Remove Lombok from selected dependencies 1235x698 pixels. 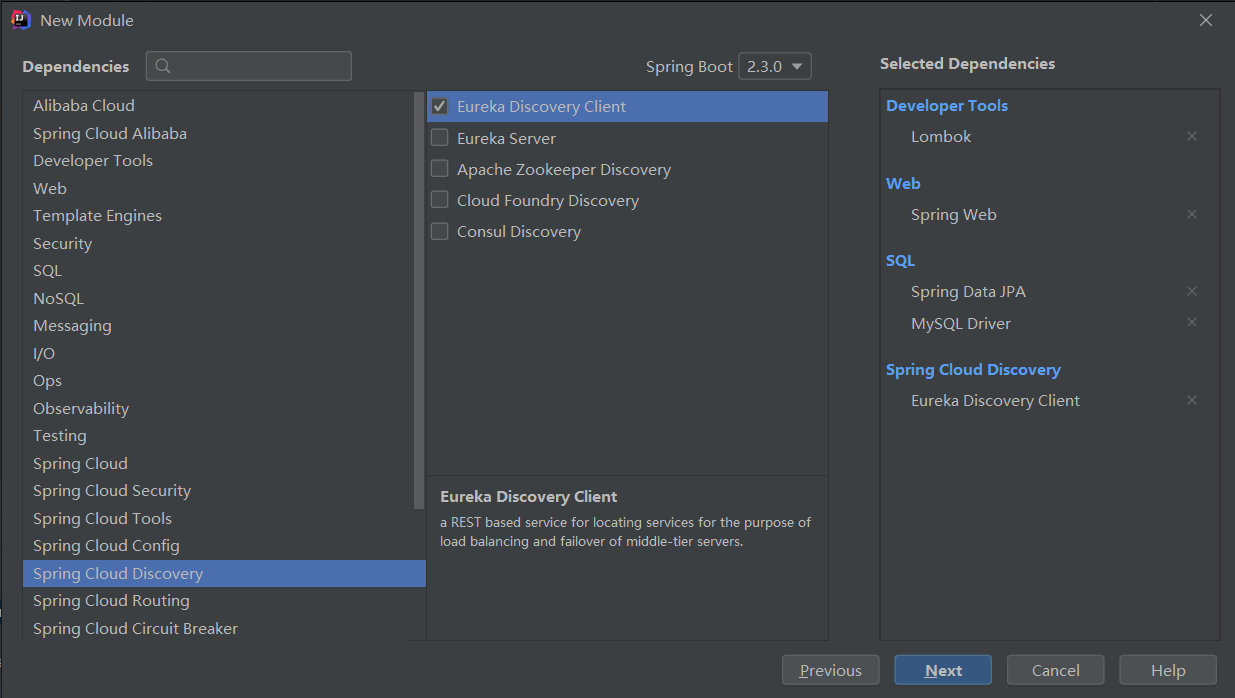(x=1191, y=136)
